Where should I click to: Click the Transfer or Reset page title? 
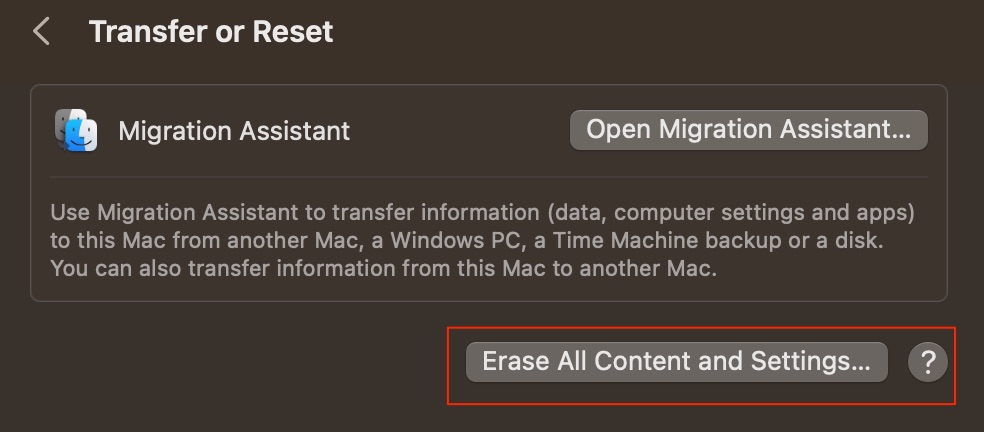211,31
